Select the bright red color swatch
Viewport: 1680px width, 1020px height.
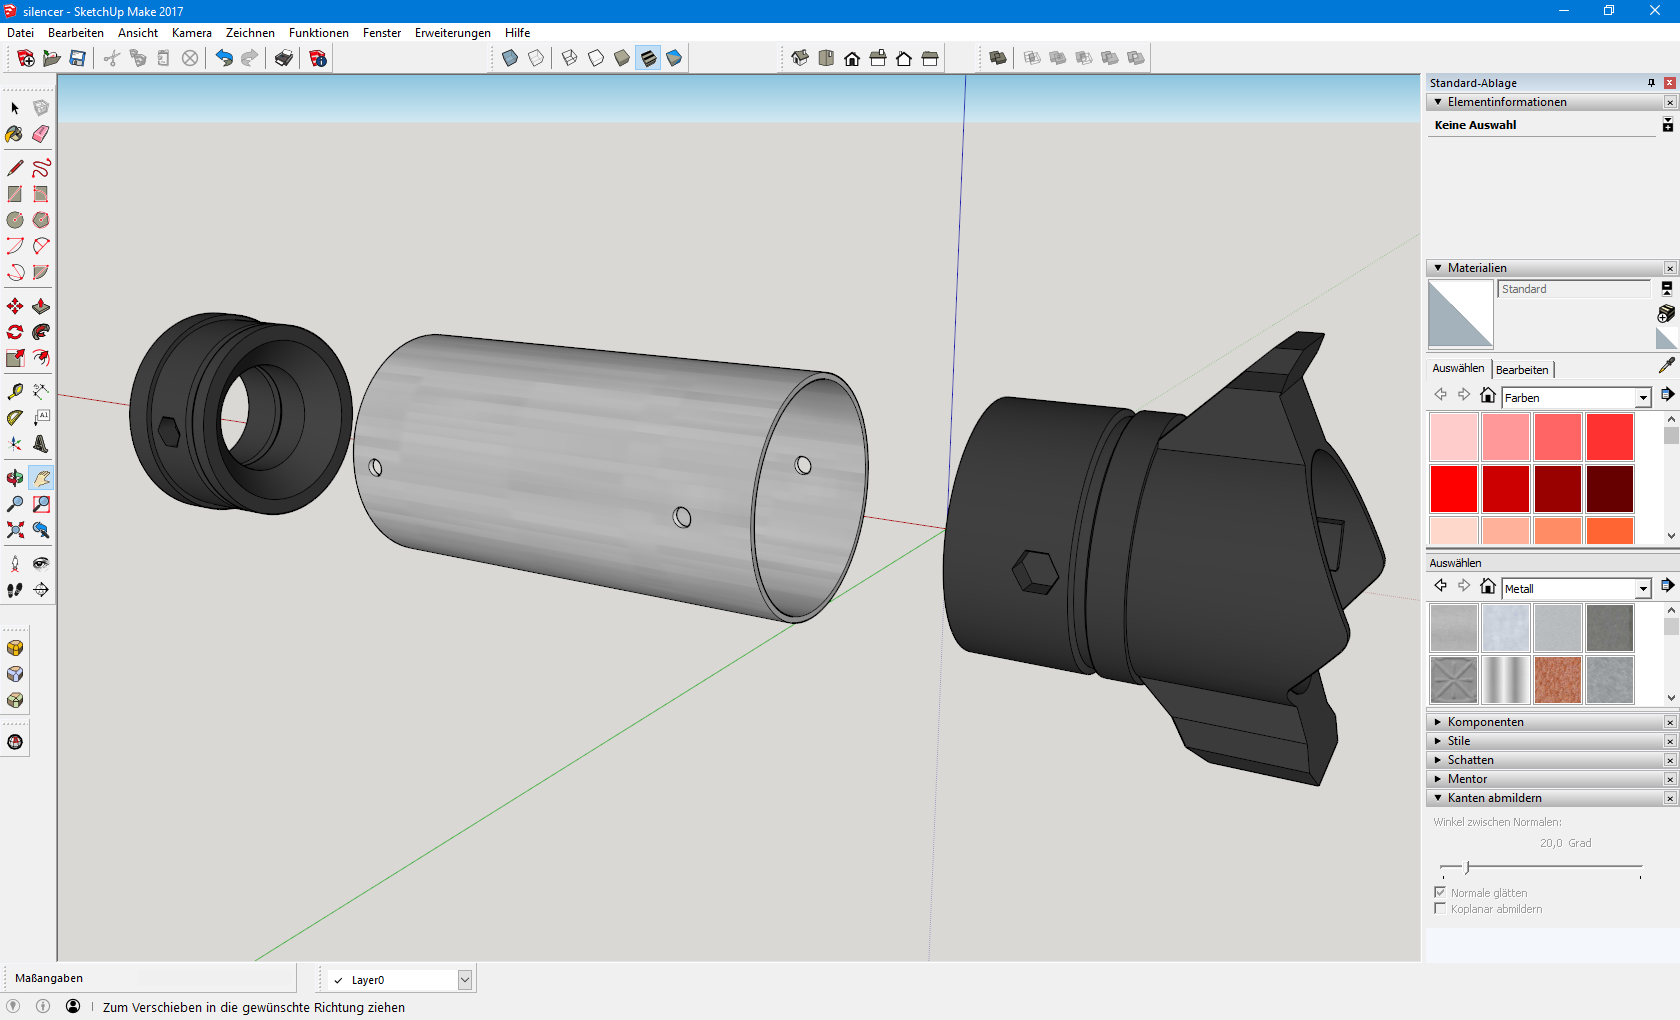(1453, 488)
